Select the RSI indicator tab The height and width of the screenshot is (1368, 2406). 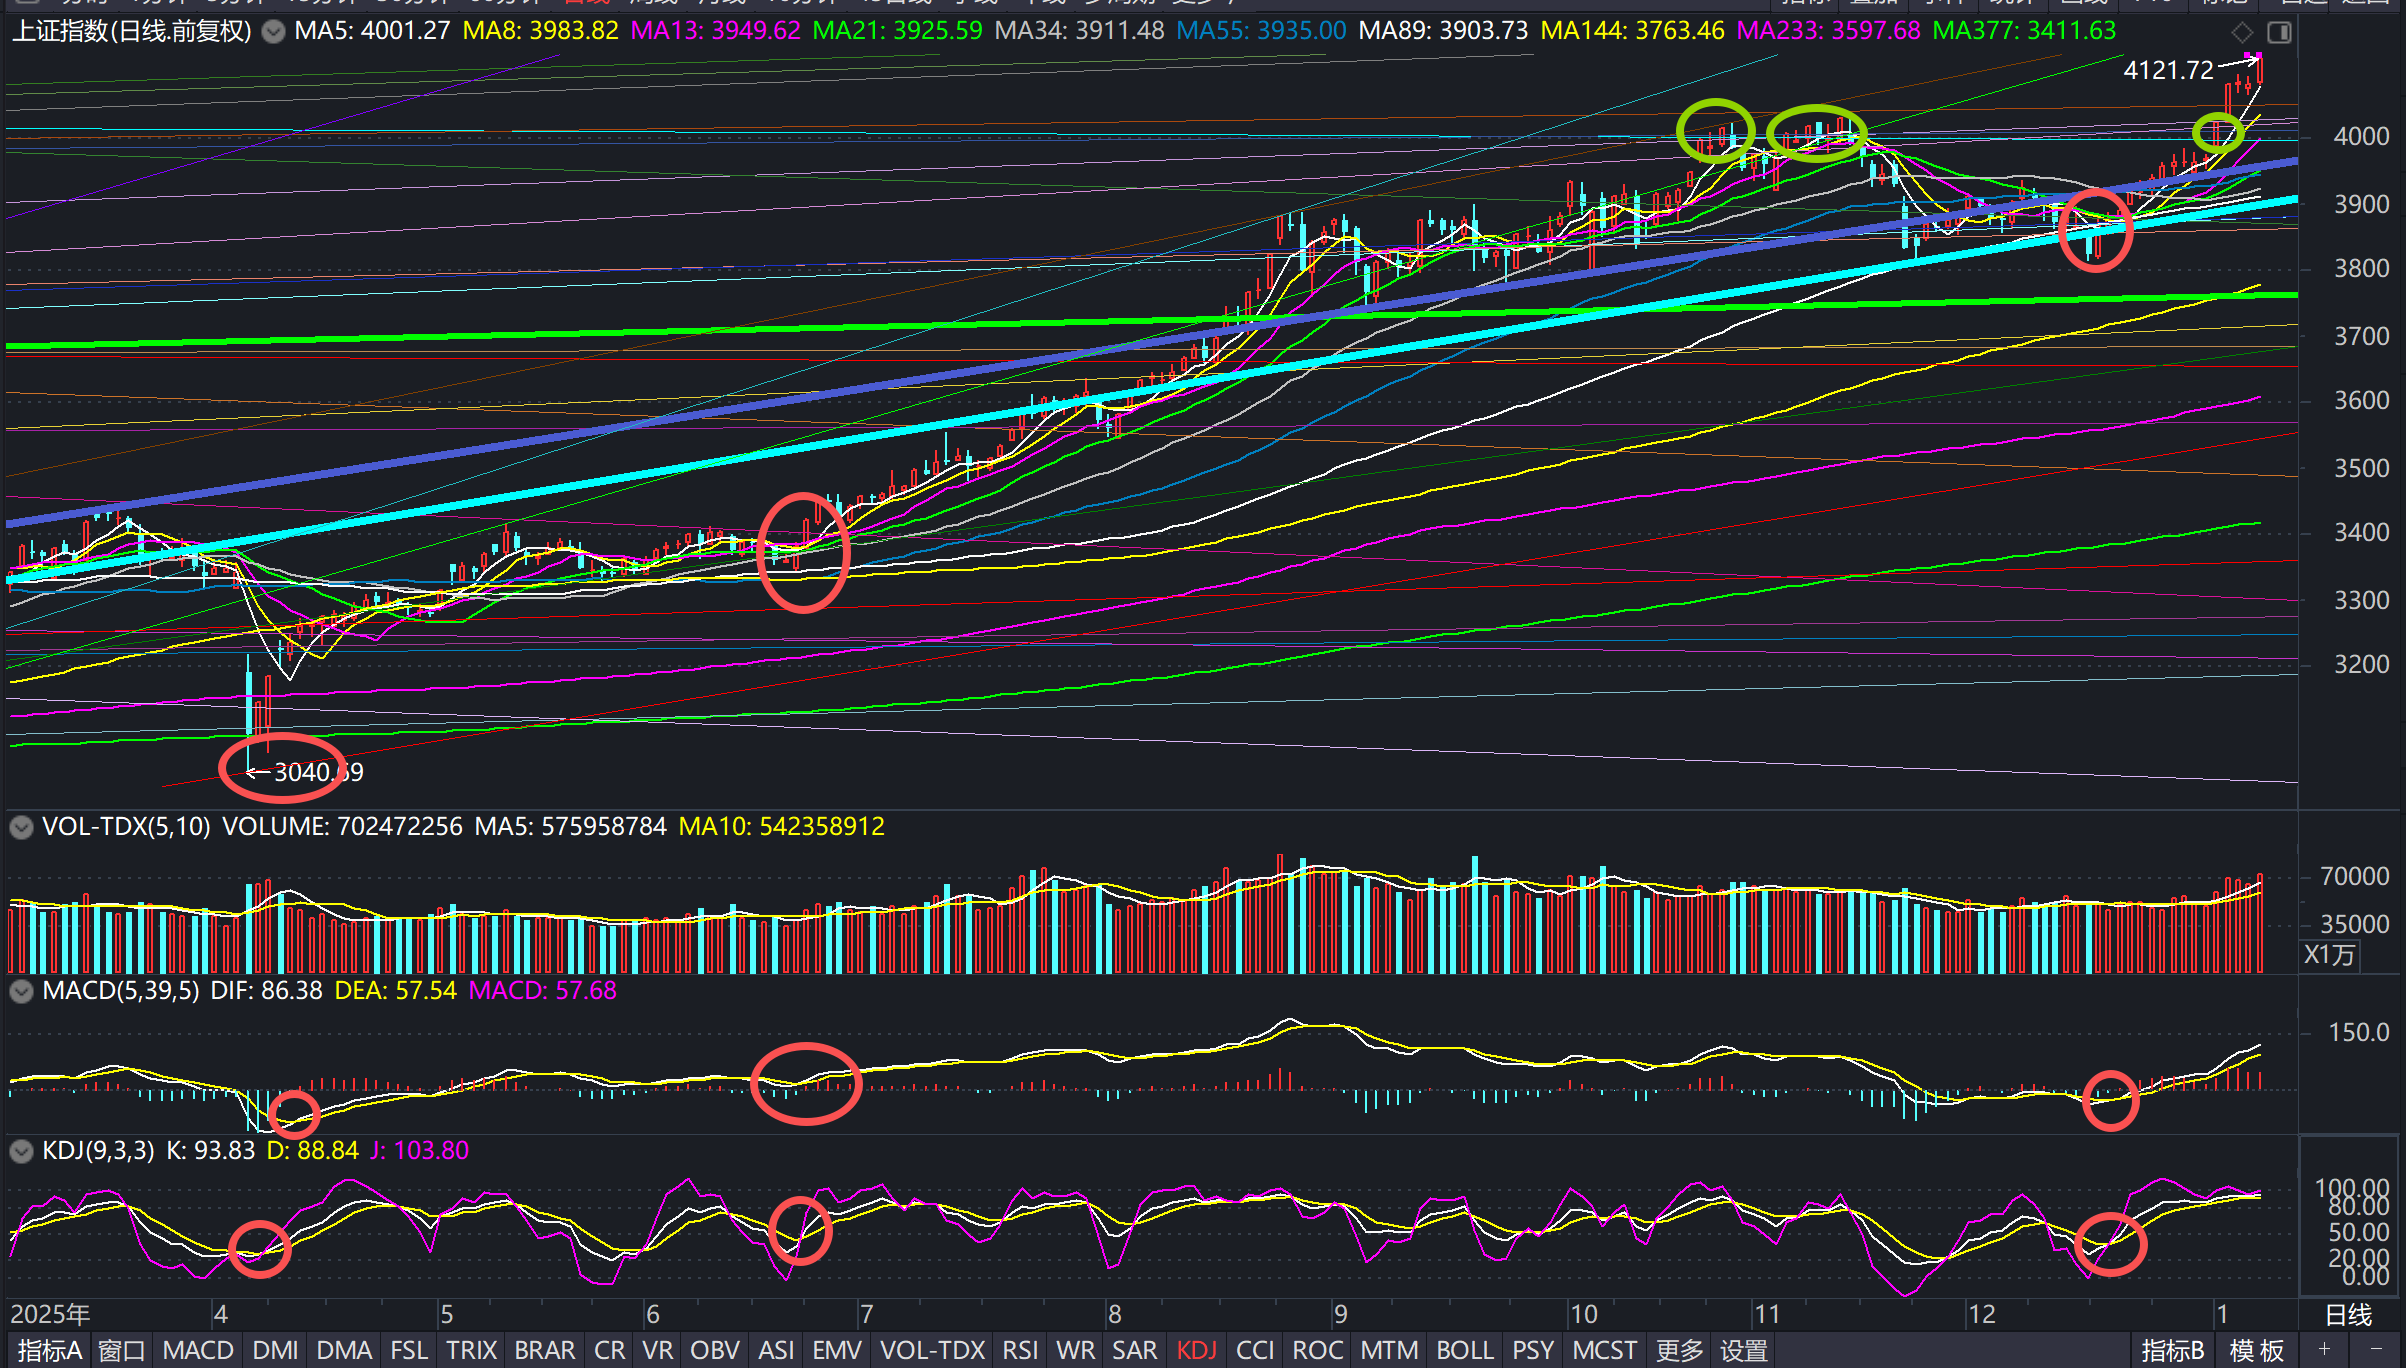1020,1351
